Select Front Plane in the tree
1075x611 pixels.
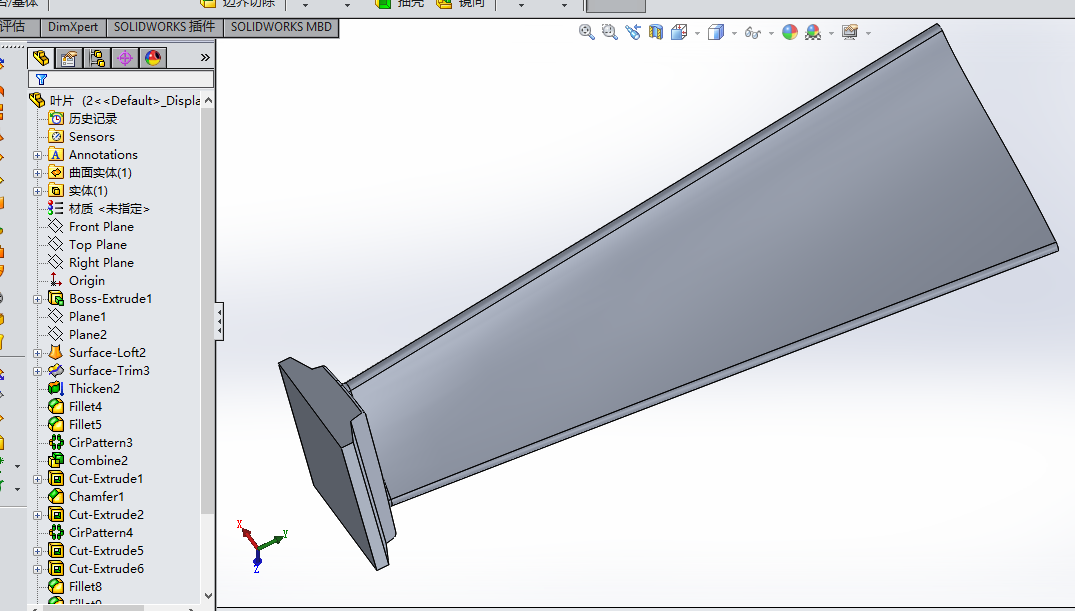pos(101,226)
